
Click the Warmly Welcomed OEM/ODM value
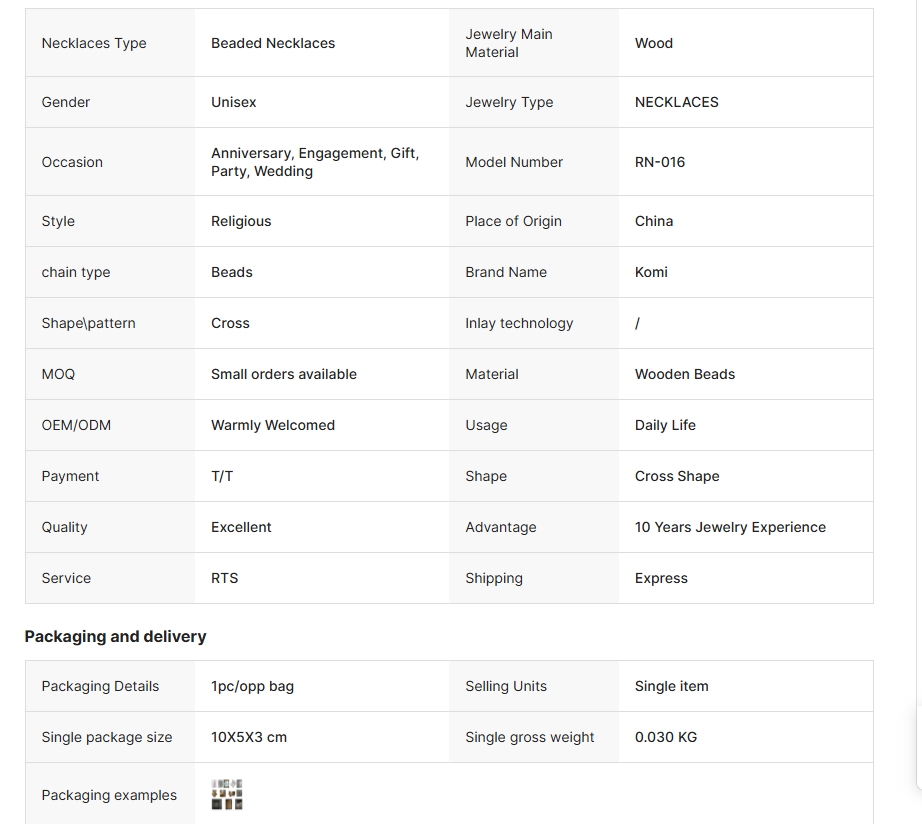[273, 425]
